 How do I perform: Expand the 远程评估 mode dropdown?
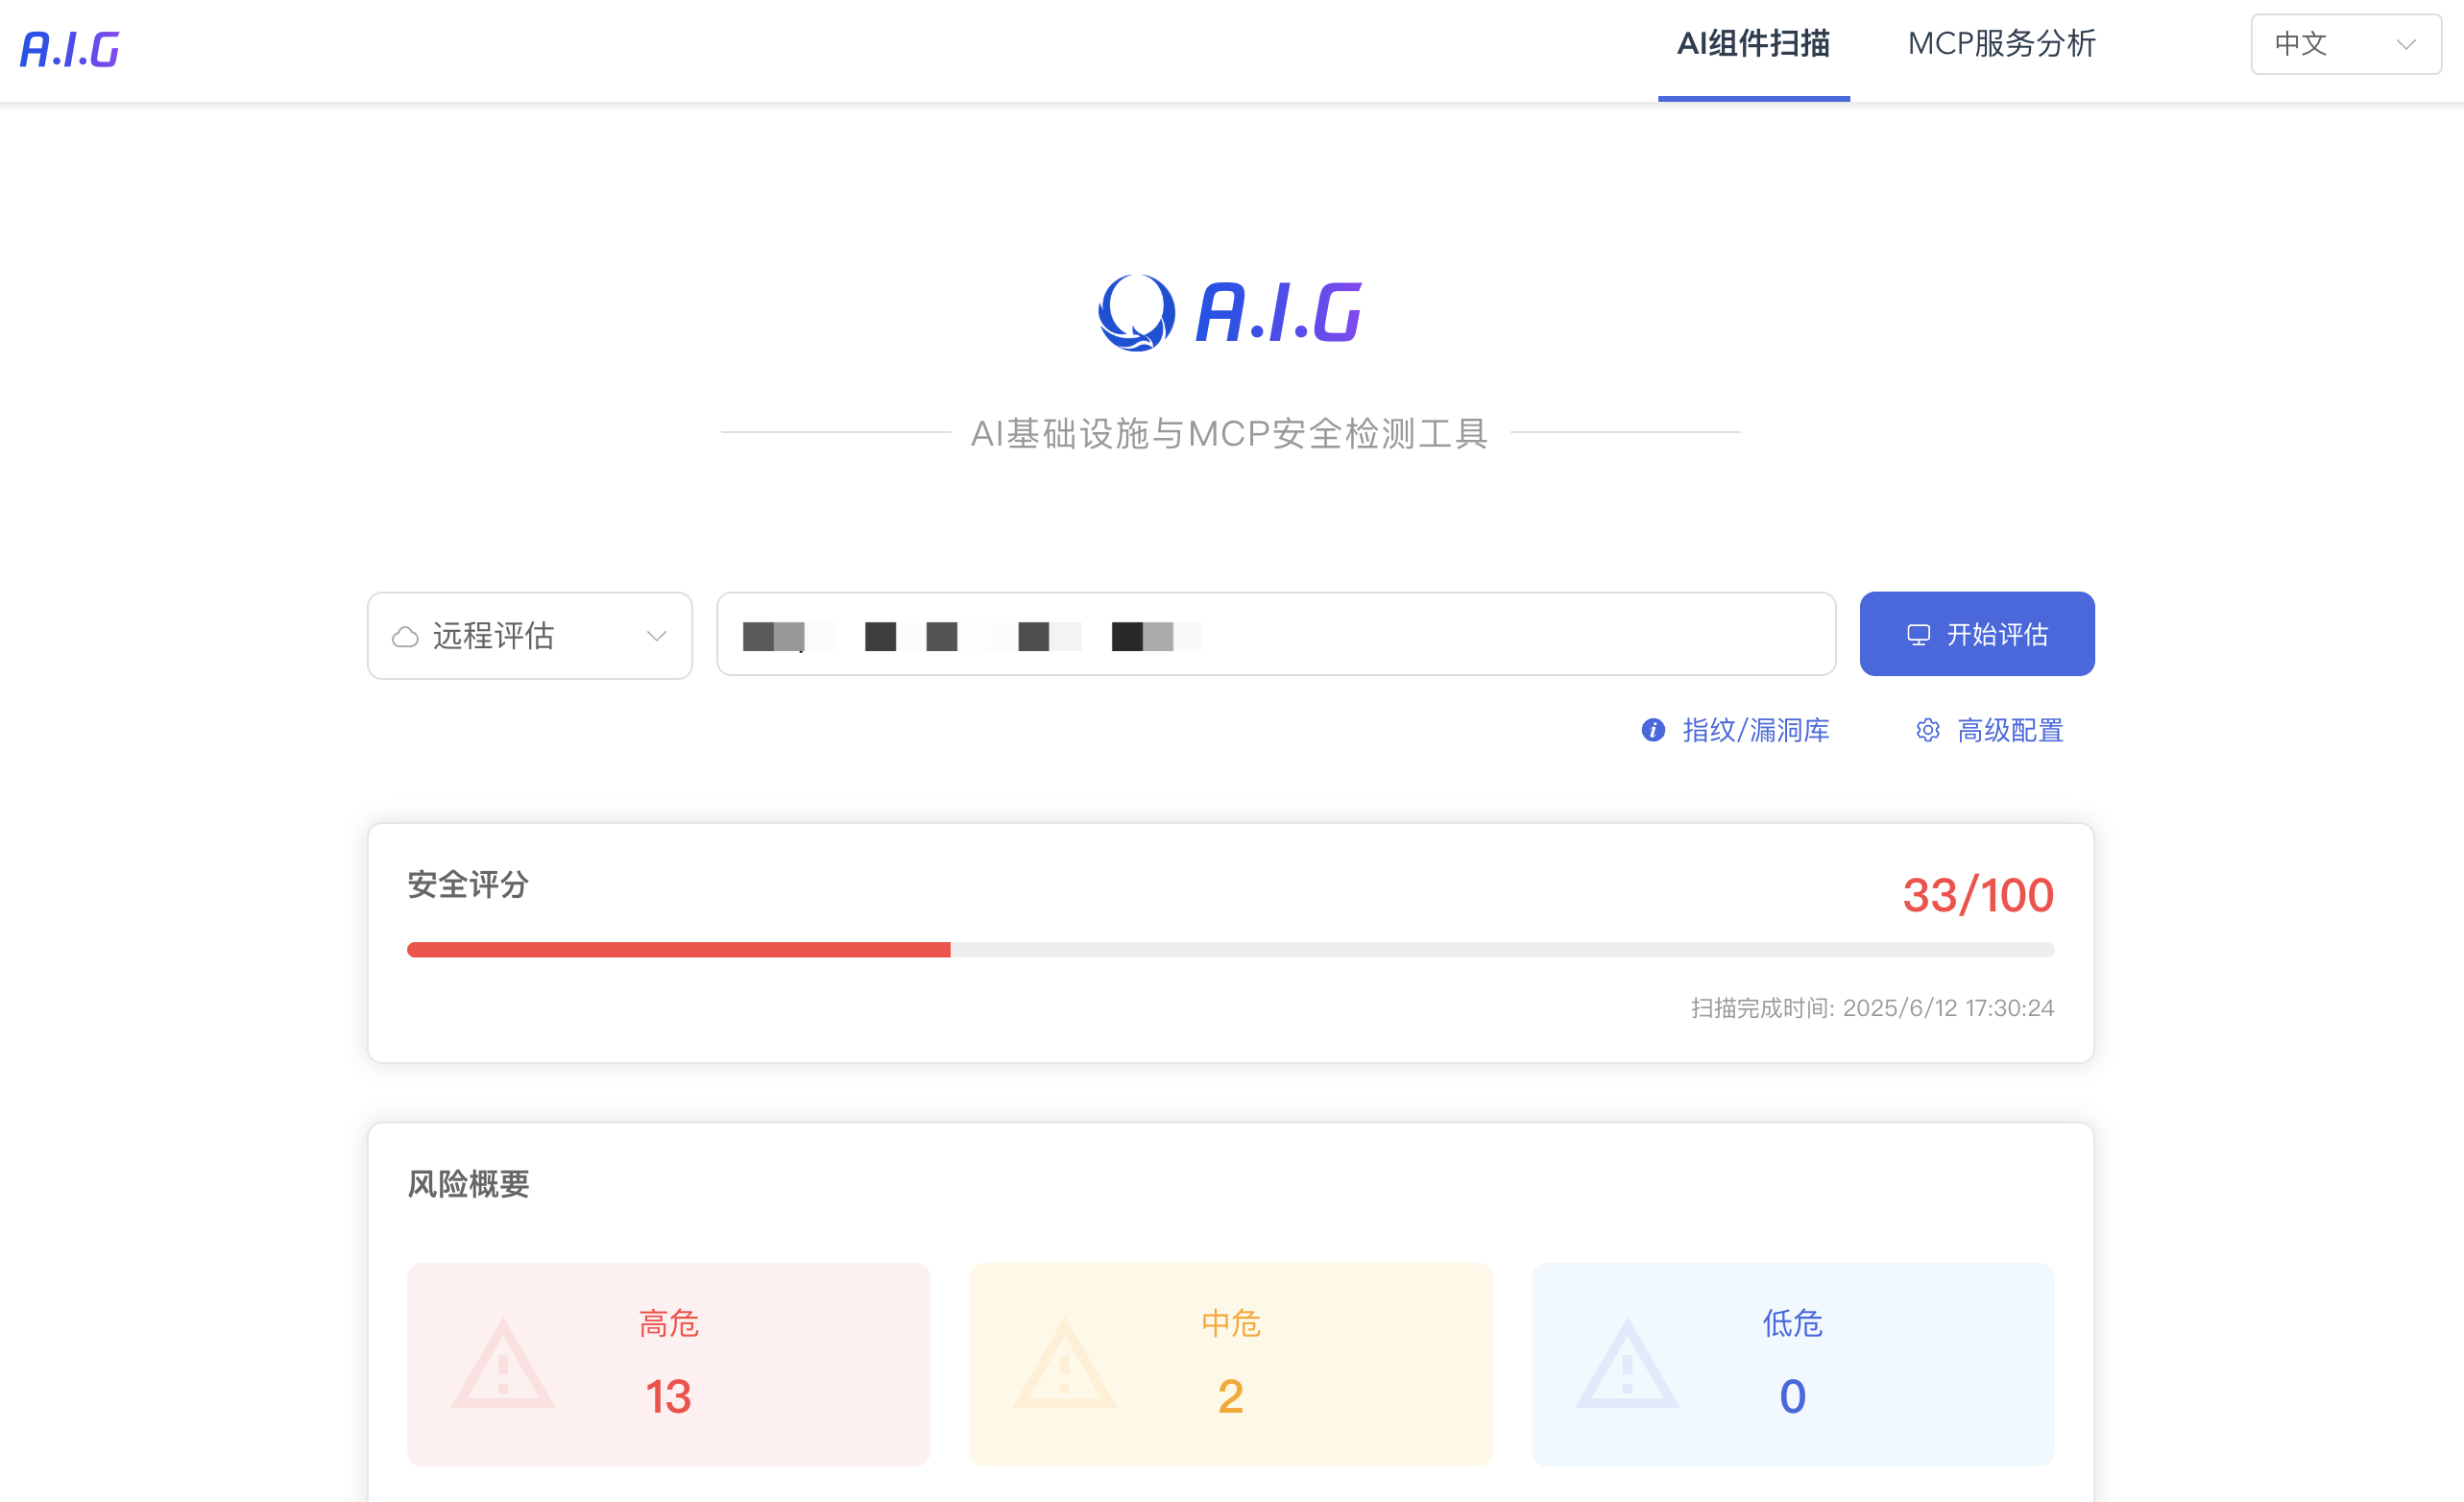[530, 635]
